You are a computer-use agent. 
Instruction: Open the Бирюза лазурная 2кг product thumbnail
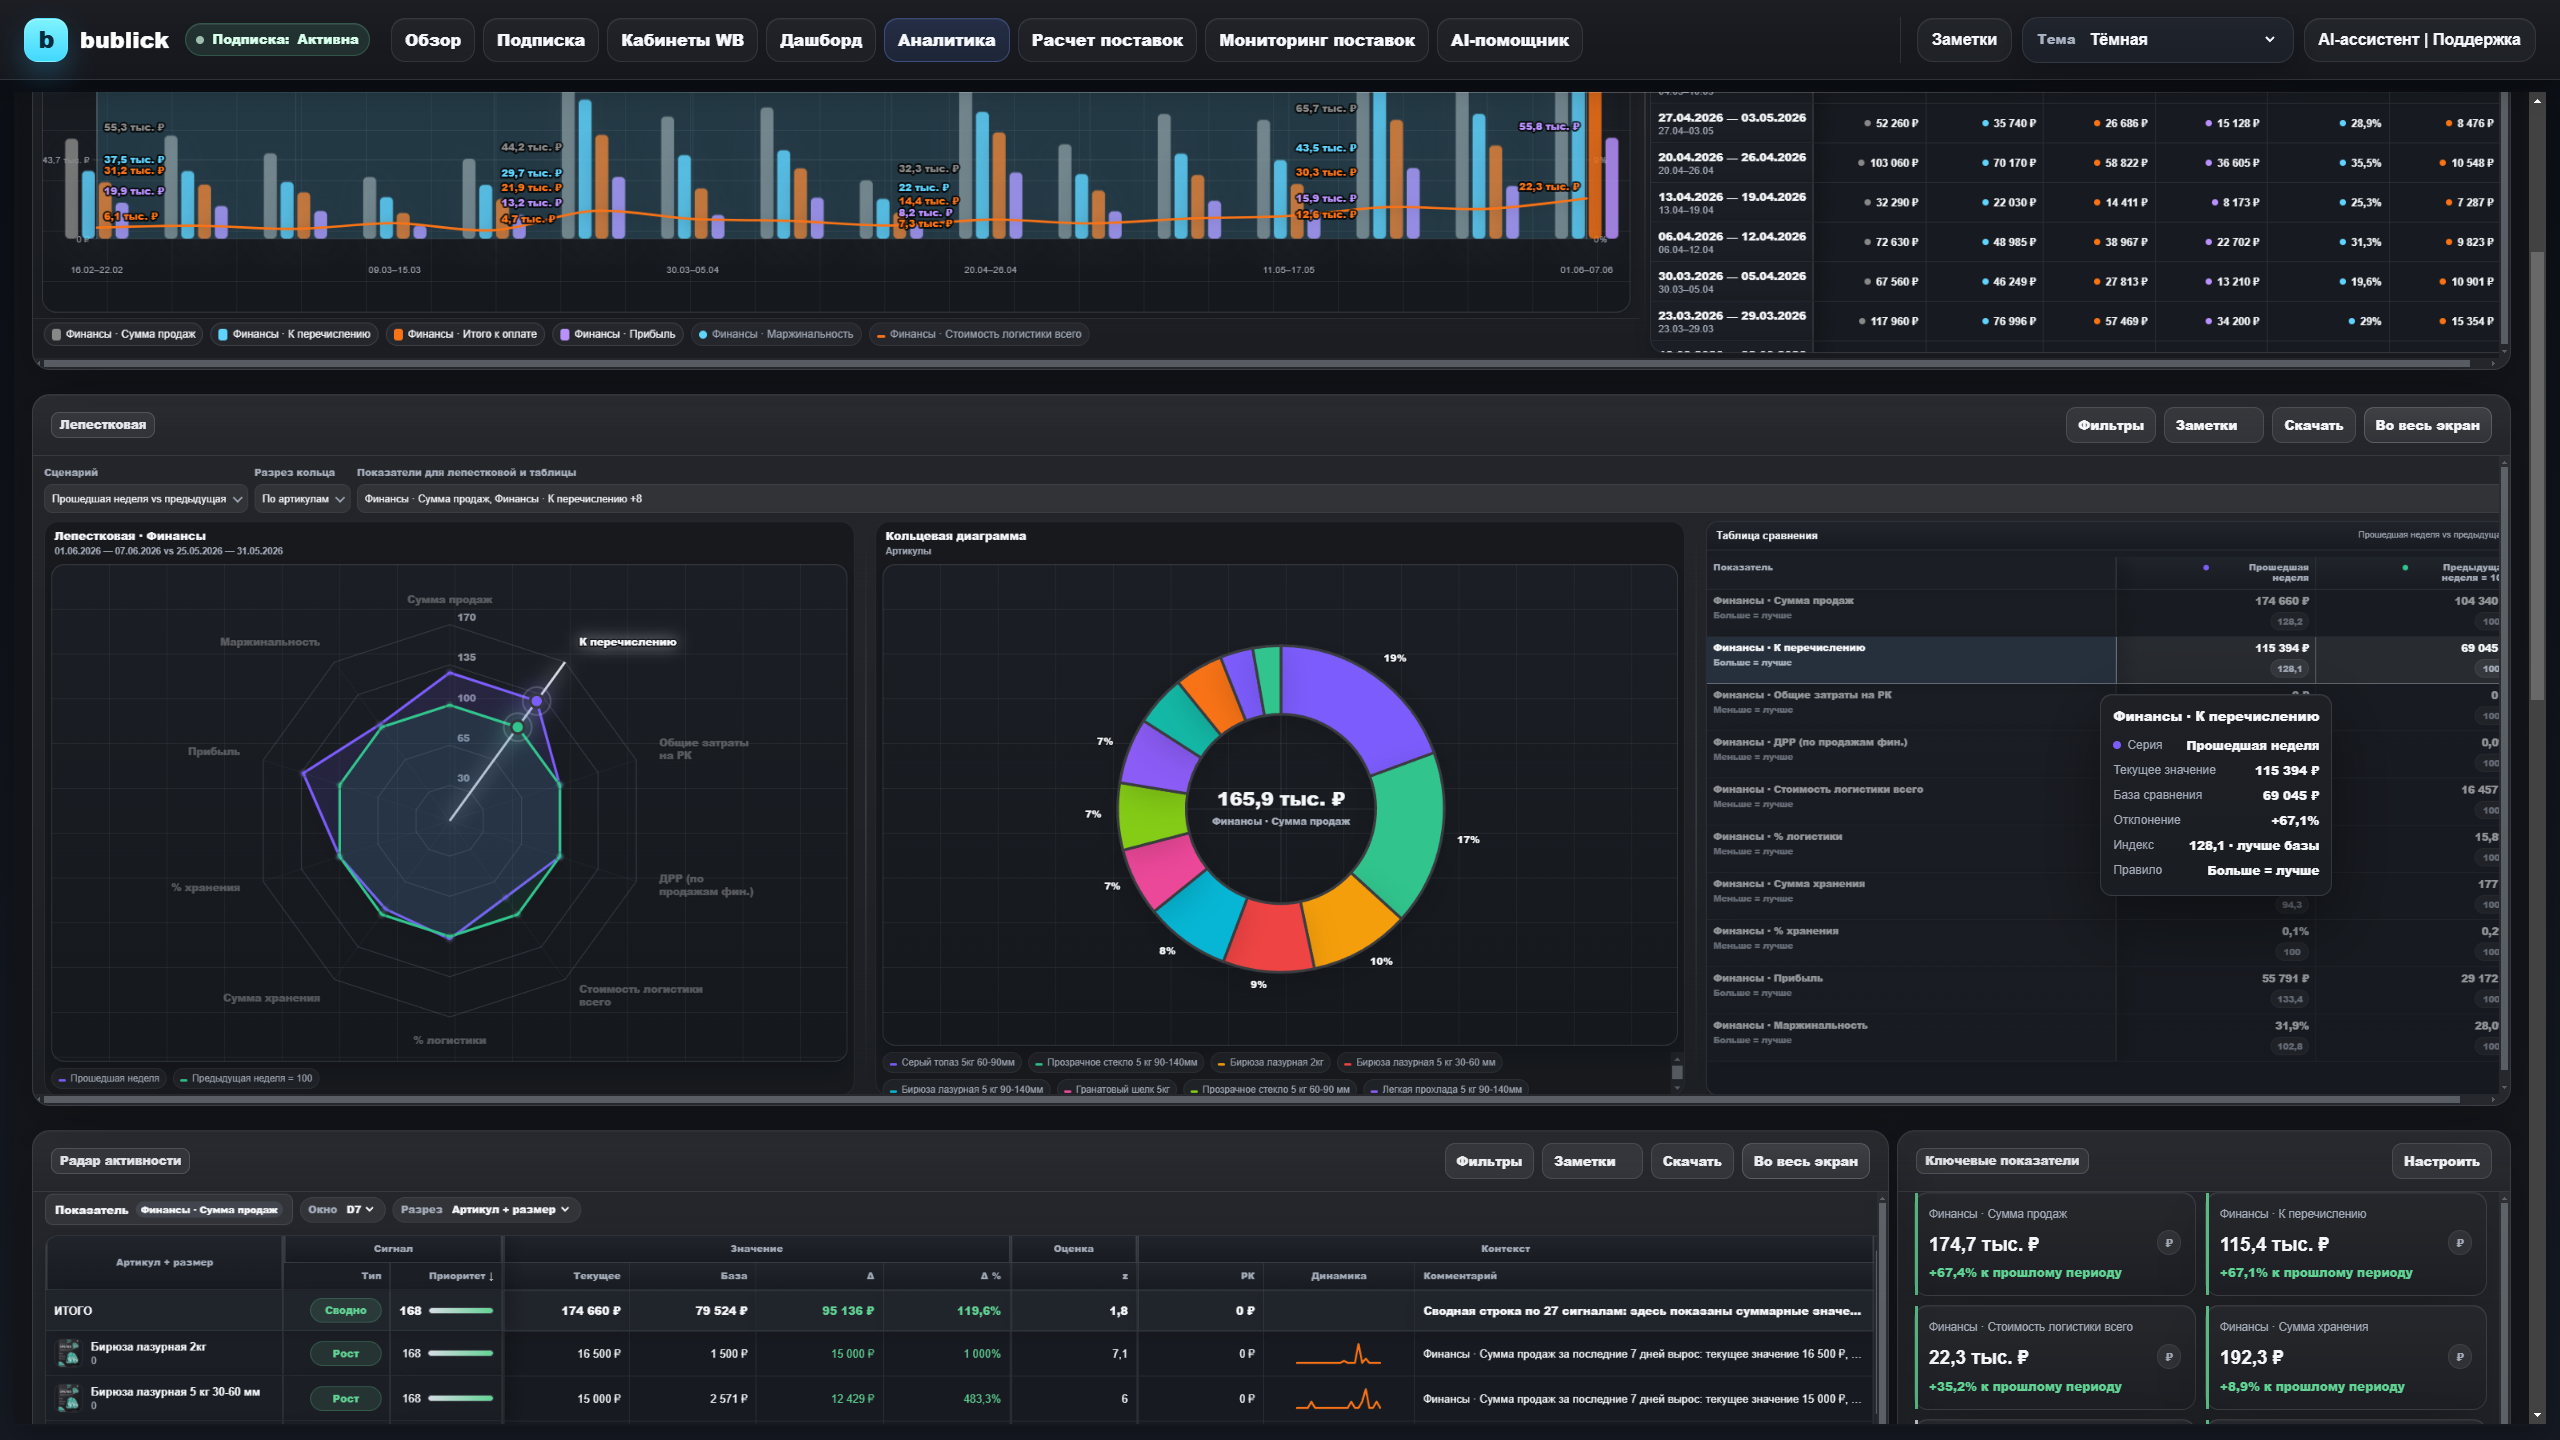coord(69,1353)
